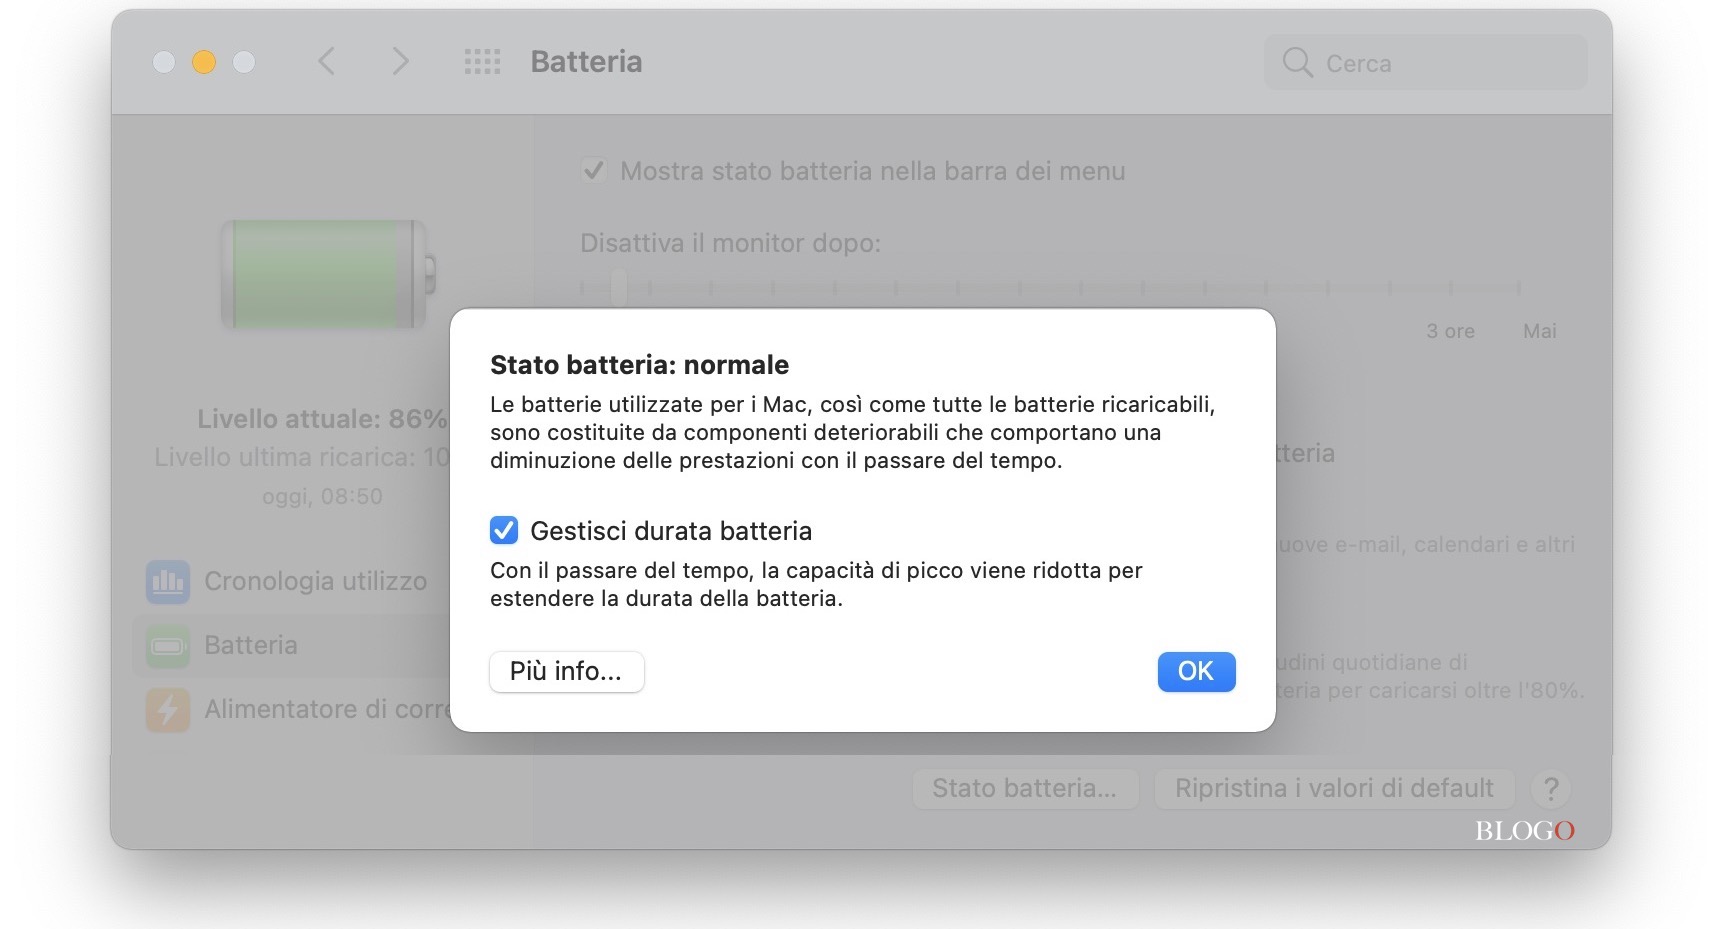1724x929 pixels.
Task: Click the back navigation arrow
Action: (x=326, y=61)
